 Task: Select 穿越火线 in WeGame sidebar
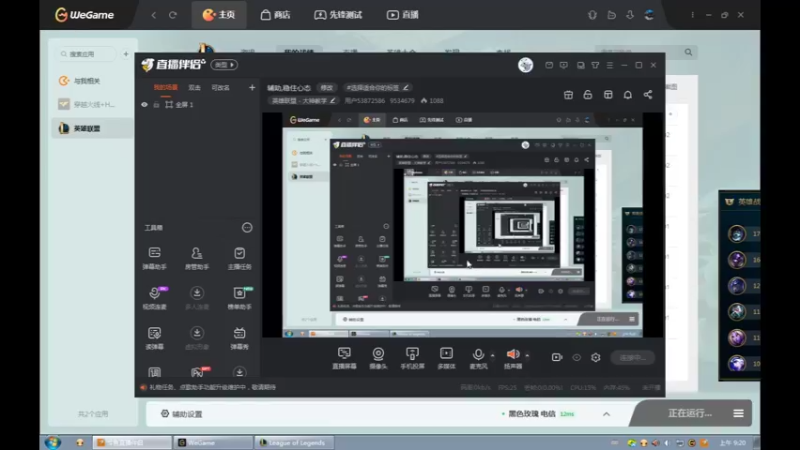click(x=93, y=105)
